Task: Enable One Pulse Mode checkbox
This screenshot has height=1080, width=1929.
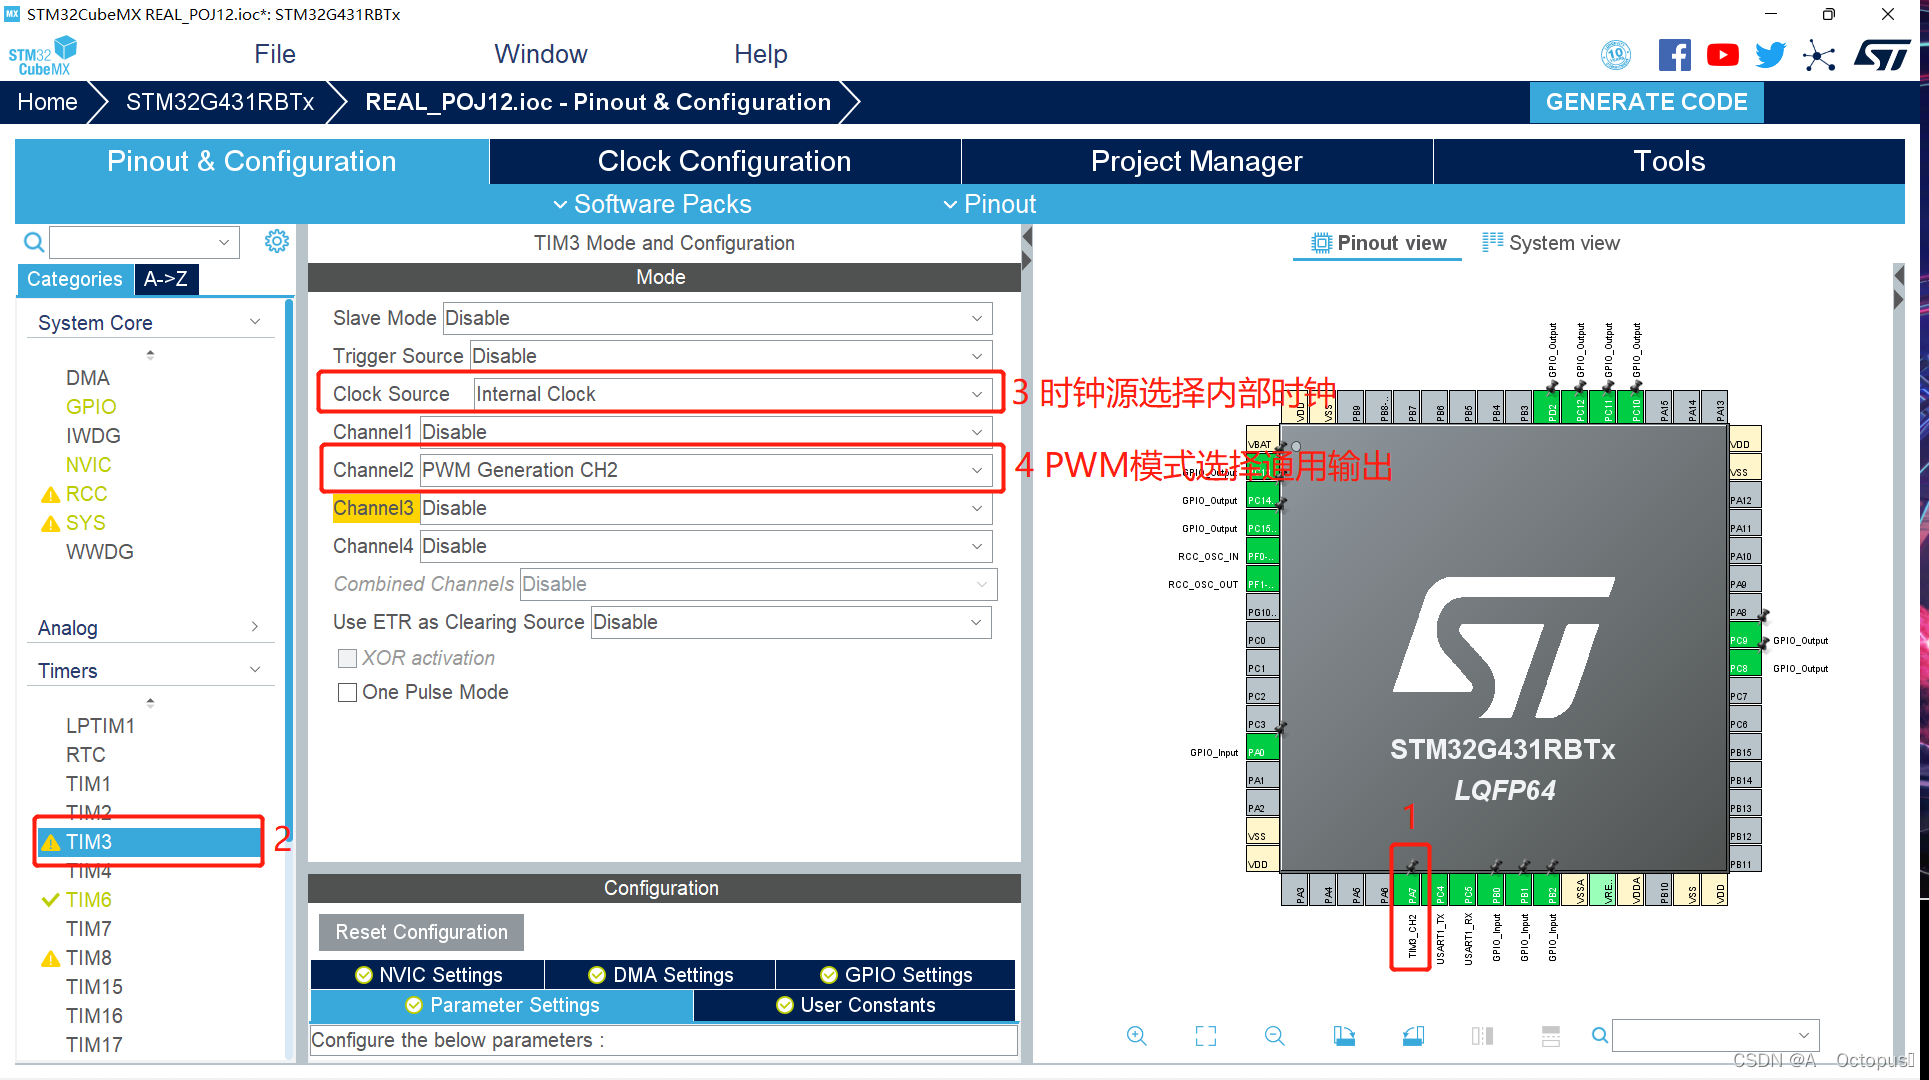Action: click(x=348, y=692)
